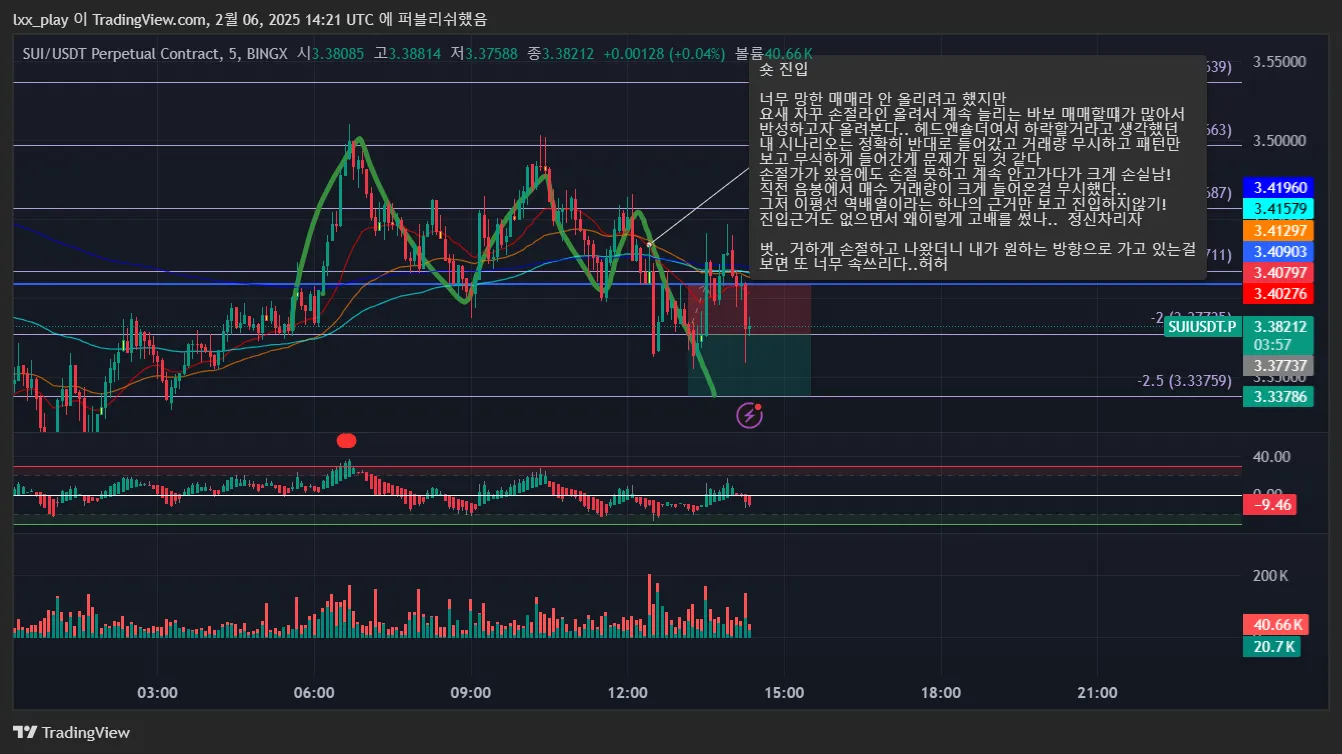Image resolution: width=1342 pixels, height=754 pixels.
Task: Click the red 3.40276 price label
Action: (x=1280, y=294)
